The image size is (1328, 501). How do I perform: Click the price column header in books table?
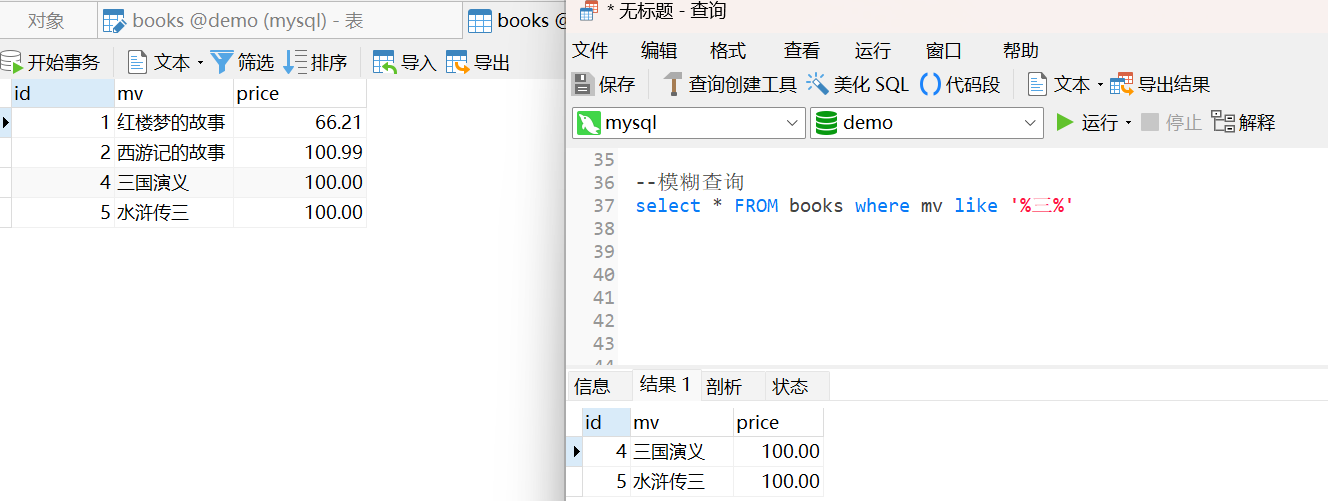point(300,94)
